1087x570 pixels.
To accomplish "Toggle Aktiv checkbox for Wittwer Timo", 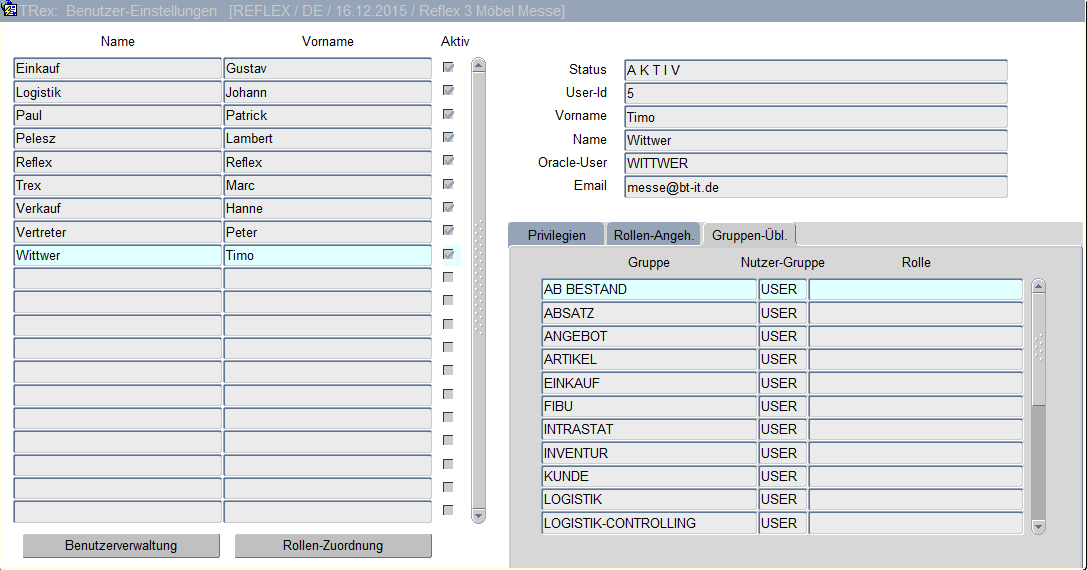I will point(448,254).
